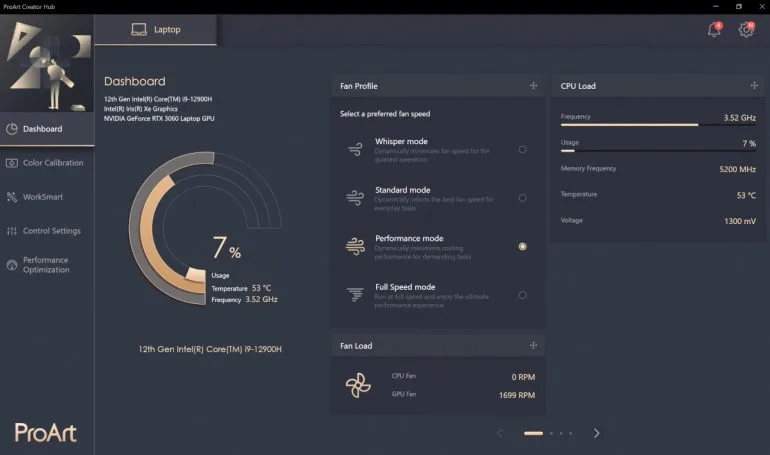Click the 1300 mV voltage value
The height and width of the screenshot is (455, 770).
pyautogui.click(x=740, y=221)
